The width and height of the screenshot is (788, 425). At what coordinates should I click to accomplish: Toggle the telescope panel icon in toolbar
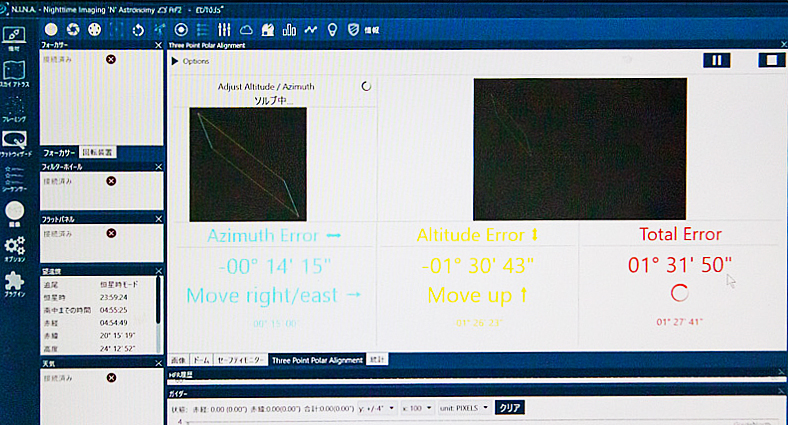(x=159, y=30)
